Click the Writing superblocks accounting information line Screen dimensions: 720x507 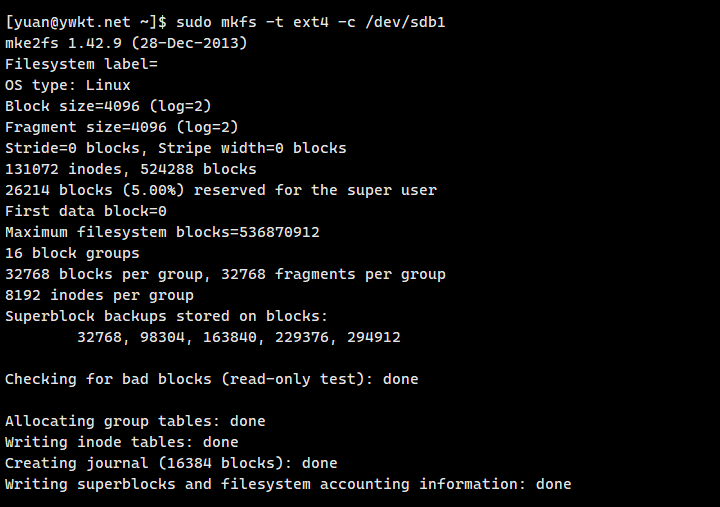pos(288,484)
